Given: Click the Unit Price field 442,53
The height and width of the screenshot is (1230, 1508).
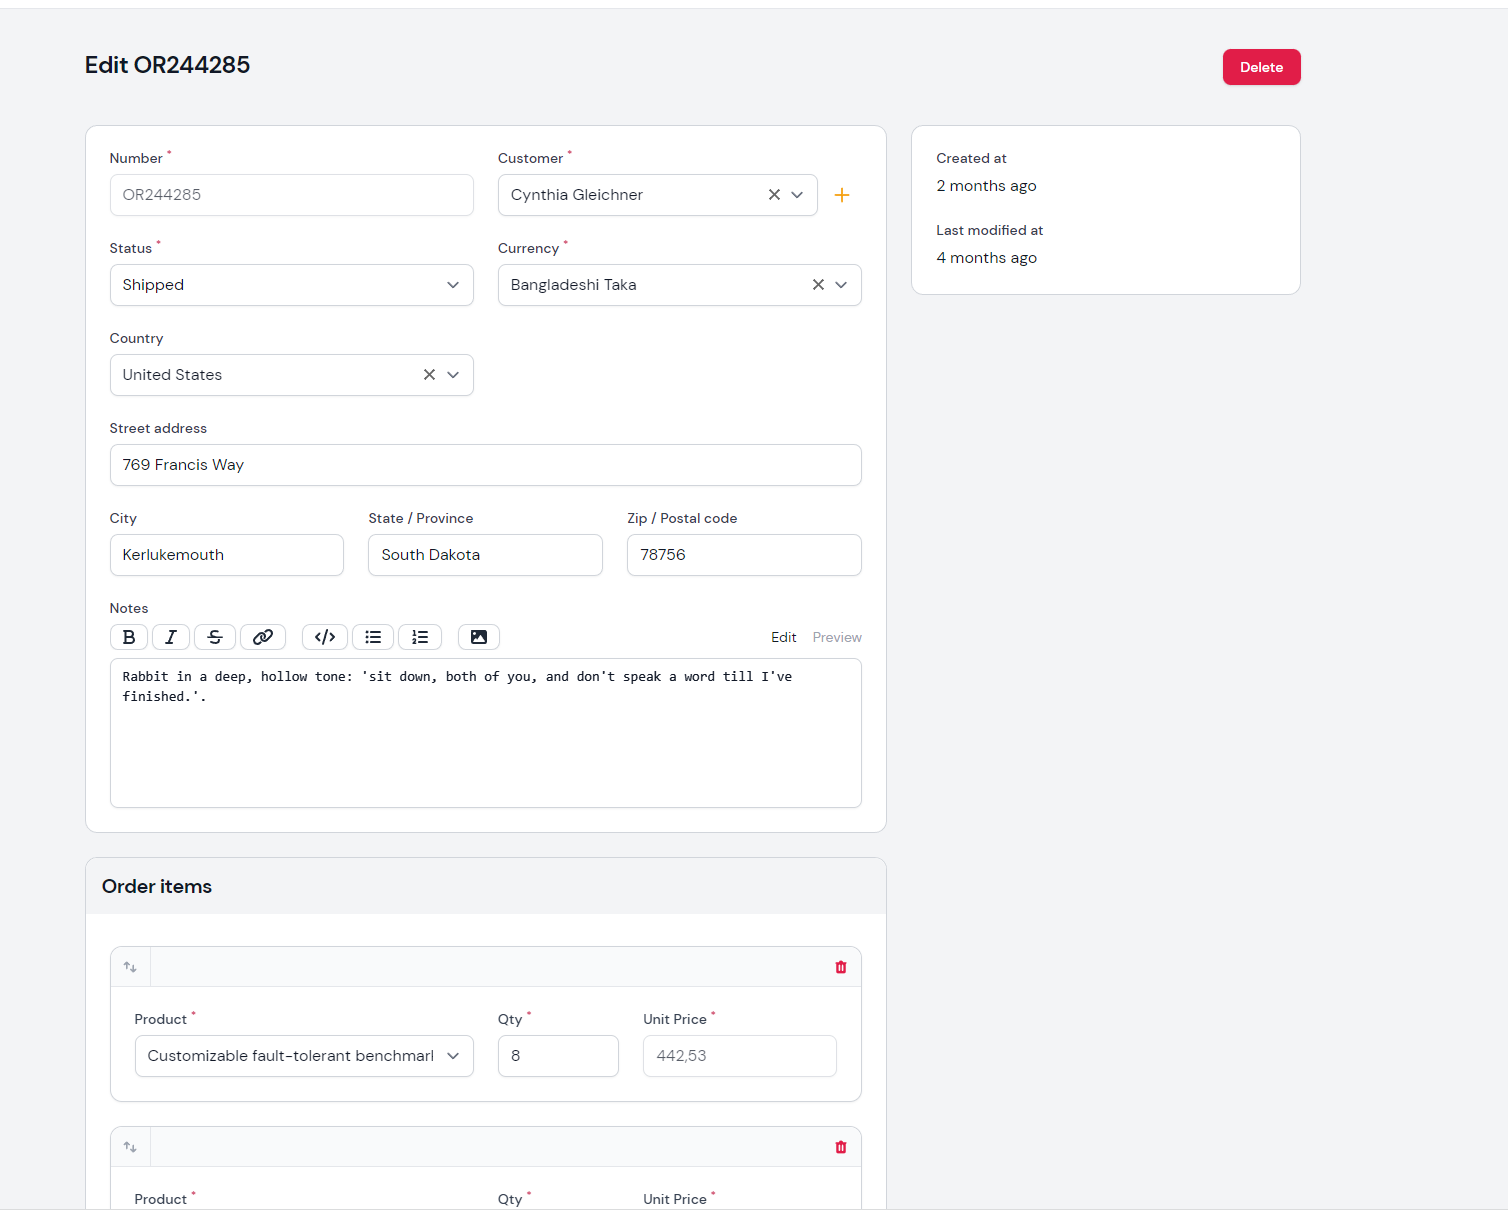Looking at the screenshot, I should click(740, 1056).
